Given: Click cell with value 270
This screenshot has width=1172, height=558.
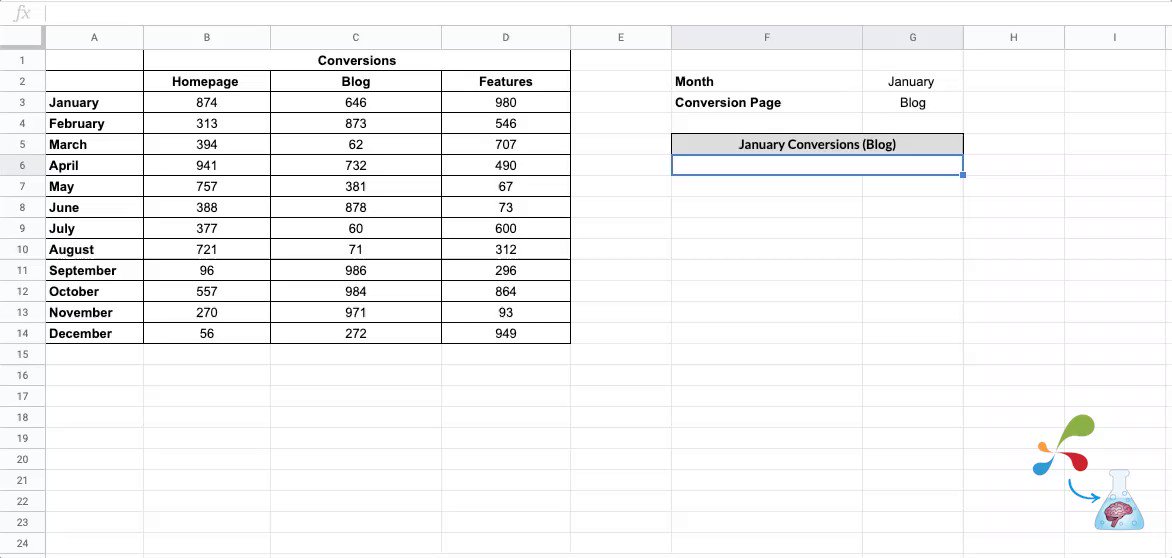Looking at the screenshot, I should (x=207, y=312).
